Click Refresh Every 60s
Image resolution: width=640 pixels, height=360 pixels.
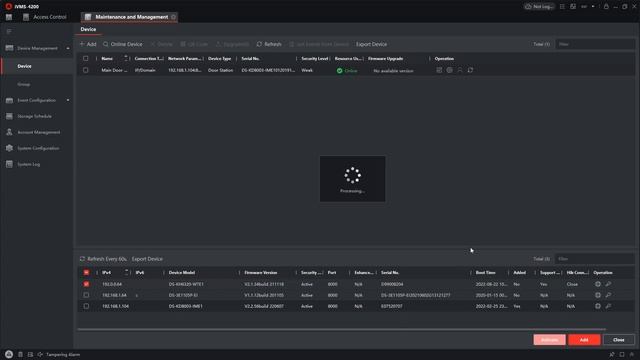click(x=103, y=259)
